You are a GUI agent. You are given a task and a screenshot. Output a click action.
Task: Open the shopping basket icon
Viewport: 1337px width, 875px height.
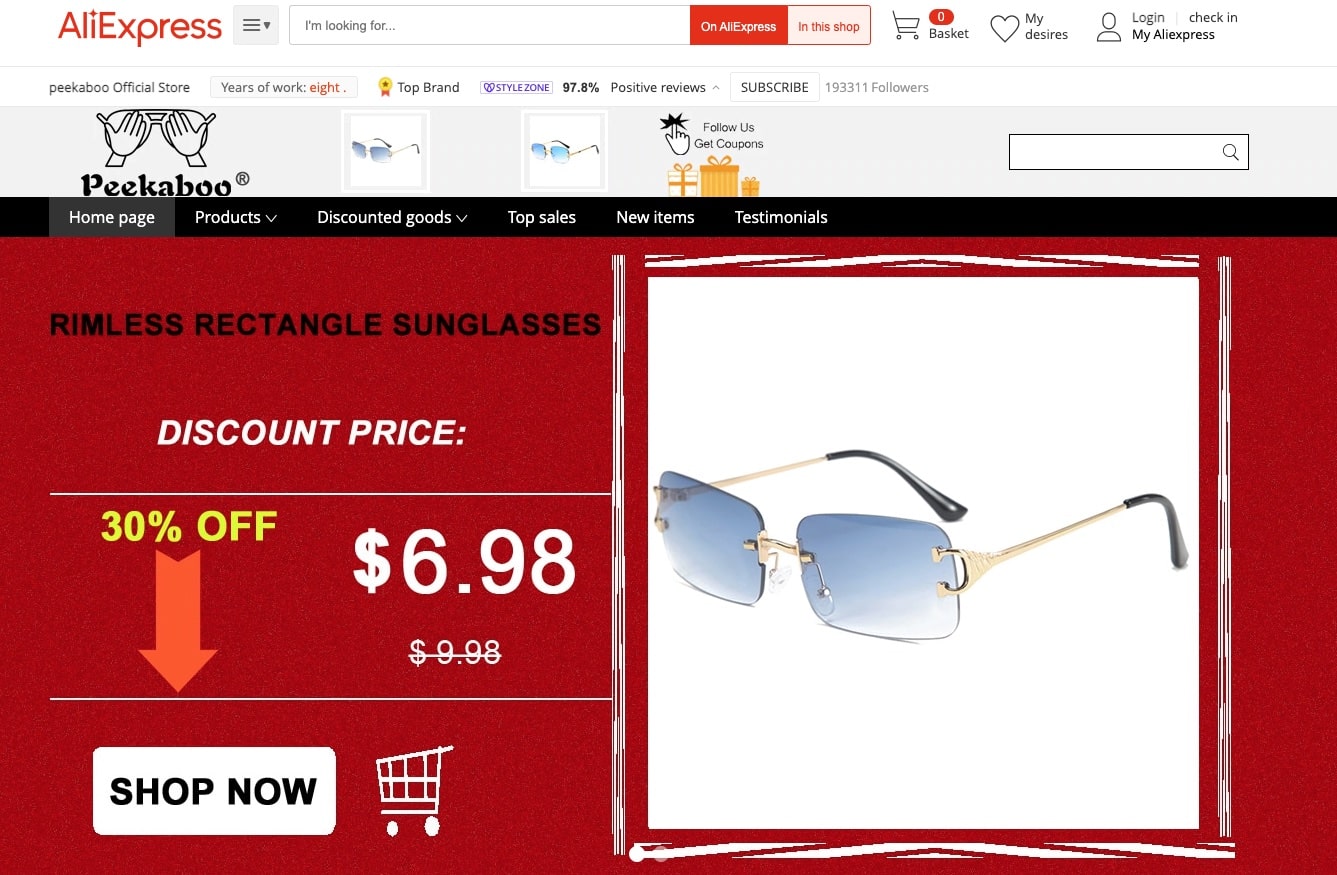(x=906, y=26)
